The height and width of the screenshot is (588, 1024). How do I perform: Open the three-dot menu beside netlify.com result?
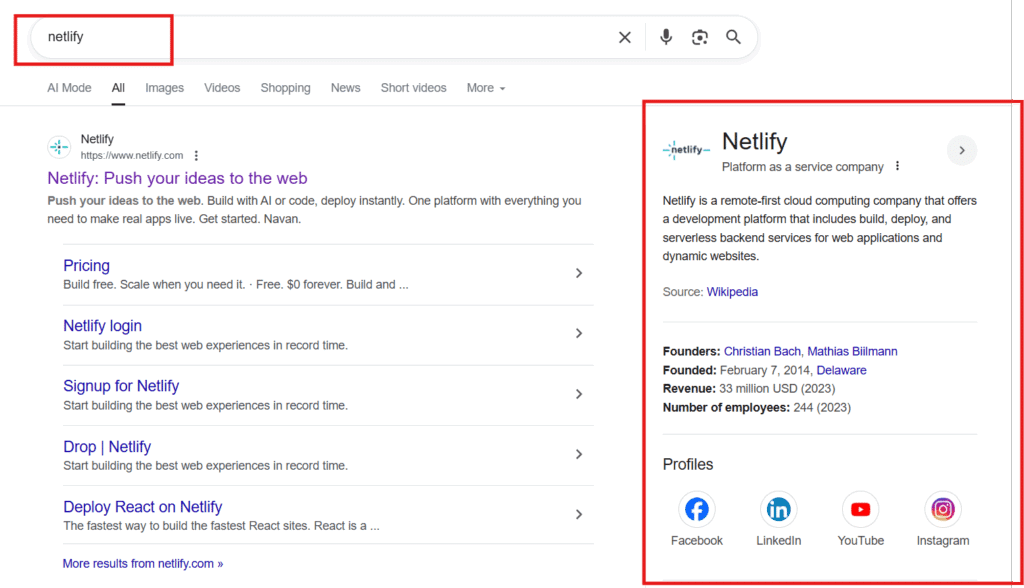tap(196, 155)
